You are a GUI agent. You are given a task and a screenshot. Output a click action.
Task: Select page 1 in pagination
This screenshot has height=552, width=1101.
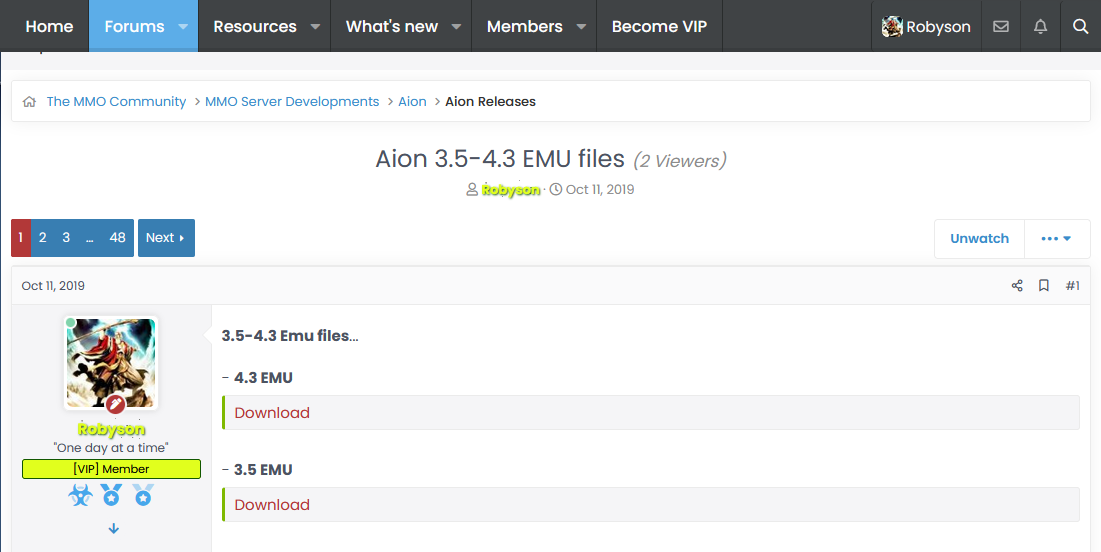(x=21, y=238)
